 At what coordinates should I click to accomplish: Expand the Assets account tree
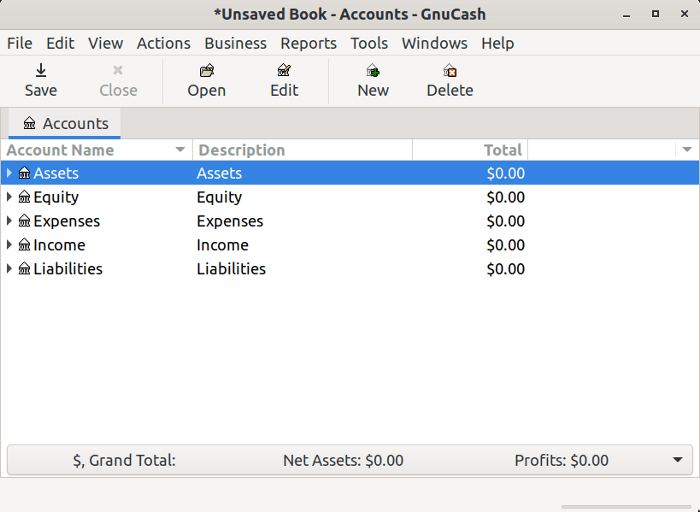pyautogui.click(x=9, y=173)
